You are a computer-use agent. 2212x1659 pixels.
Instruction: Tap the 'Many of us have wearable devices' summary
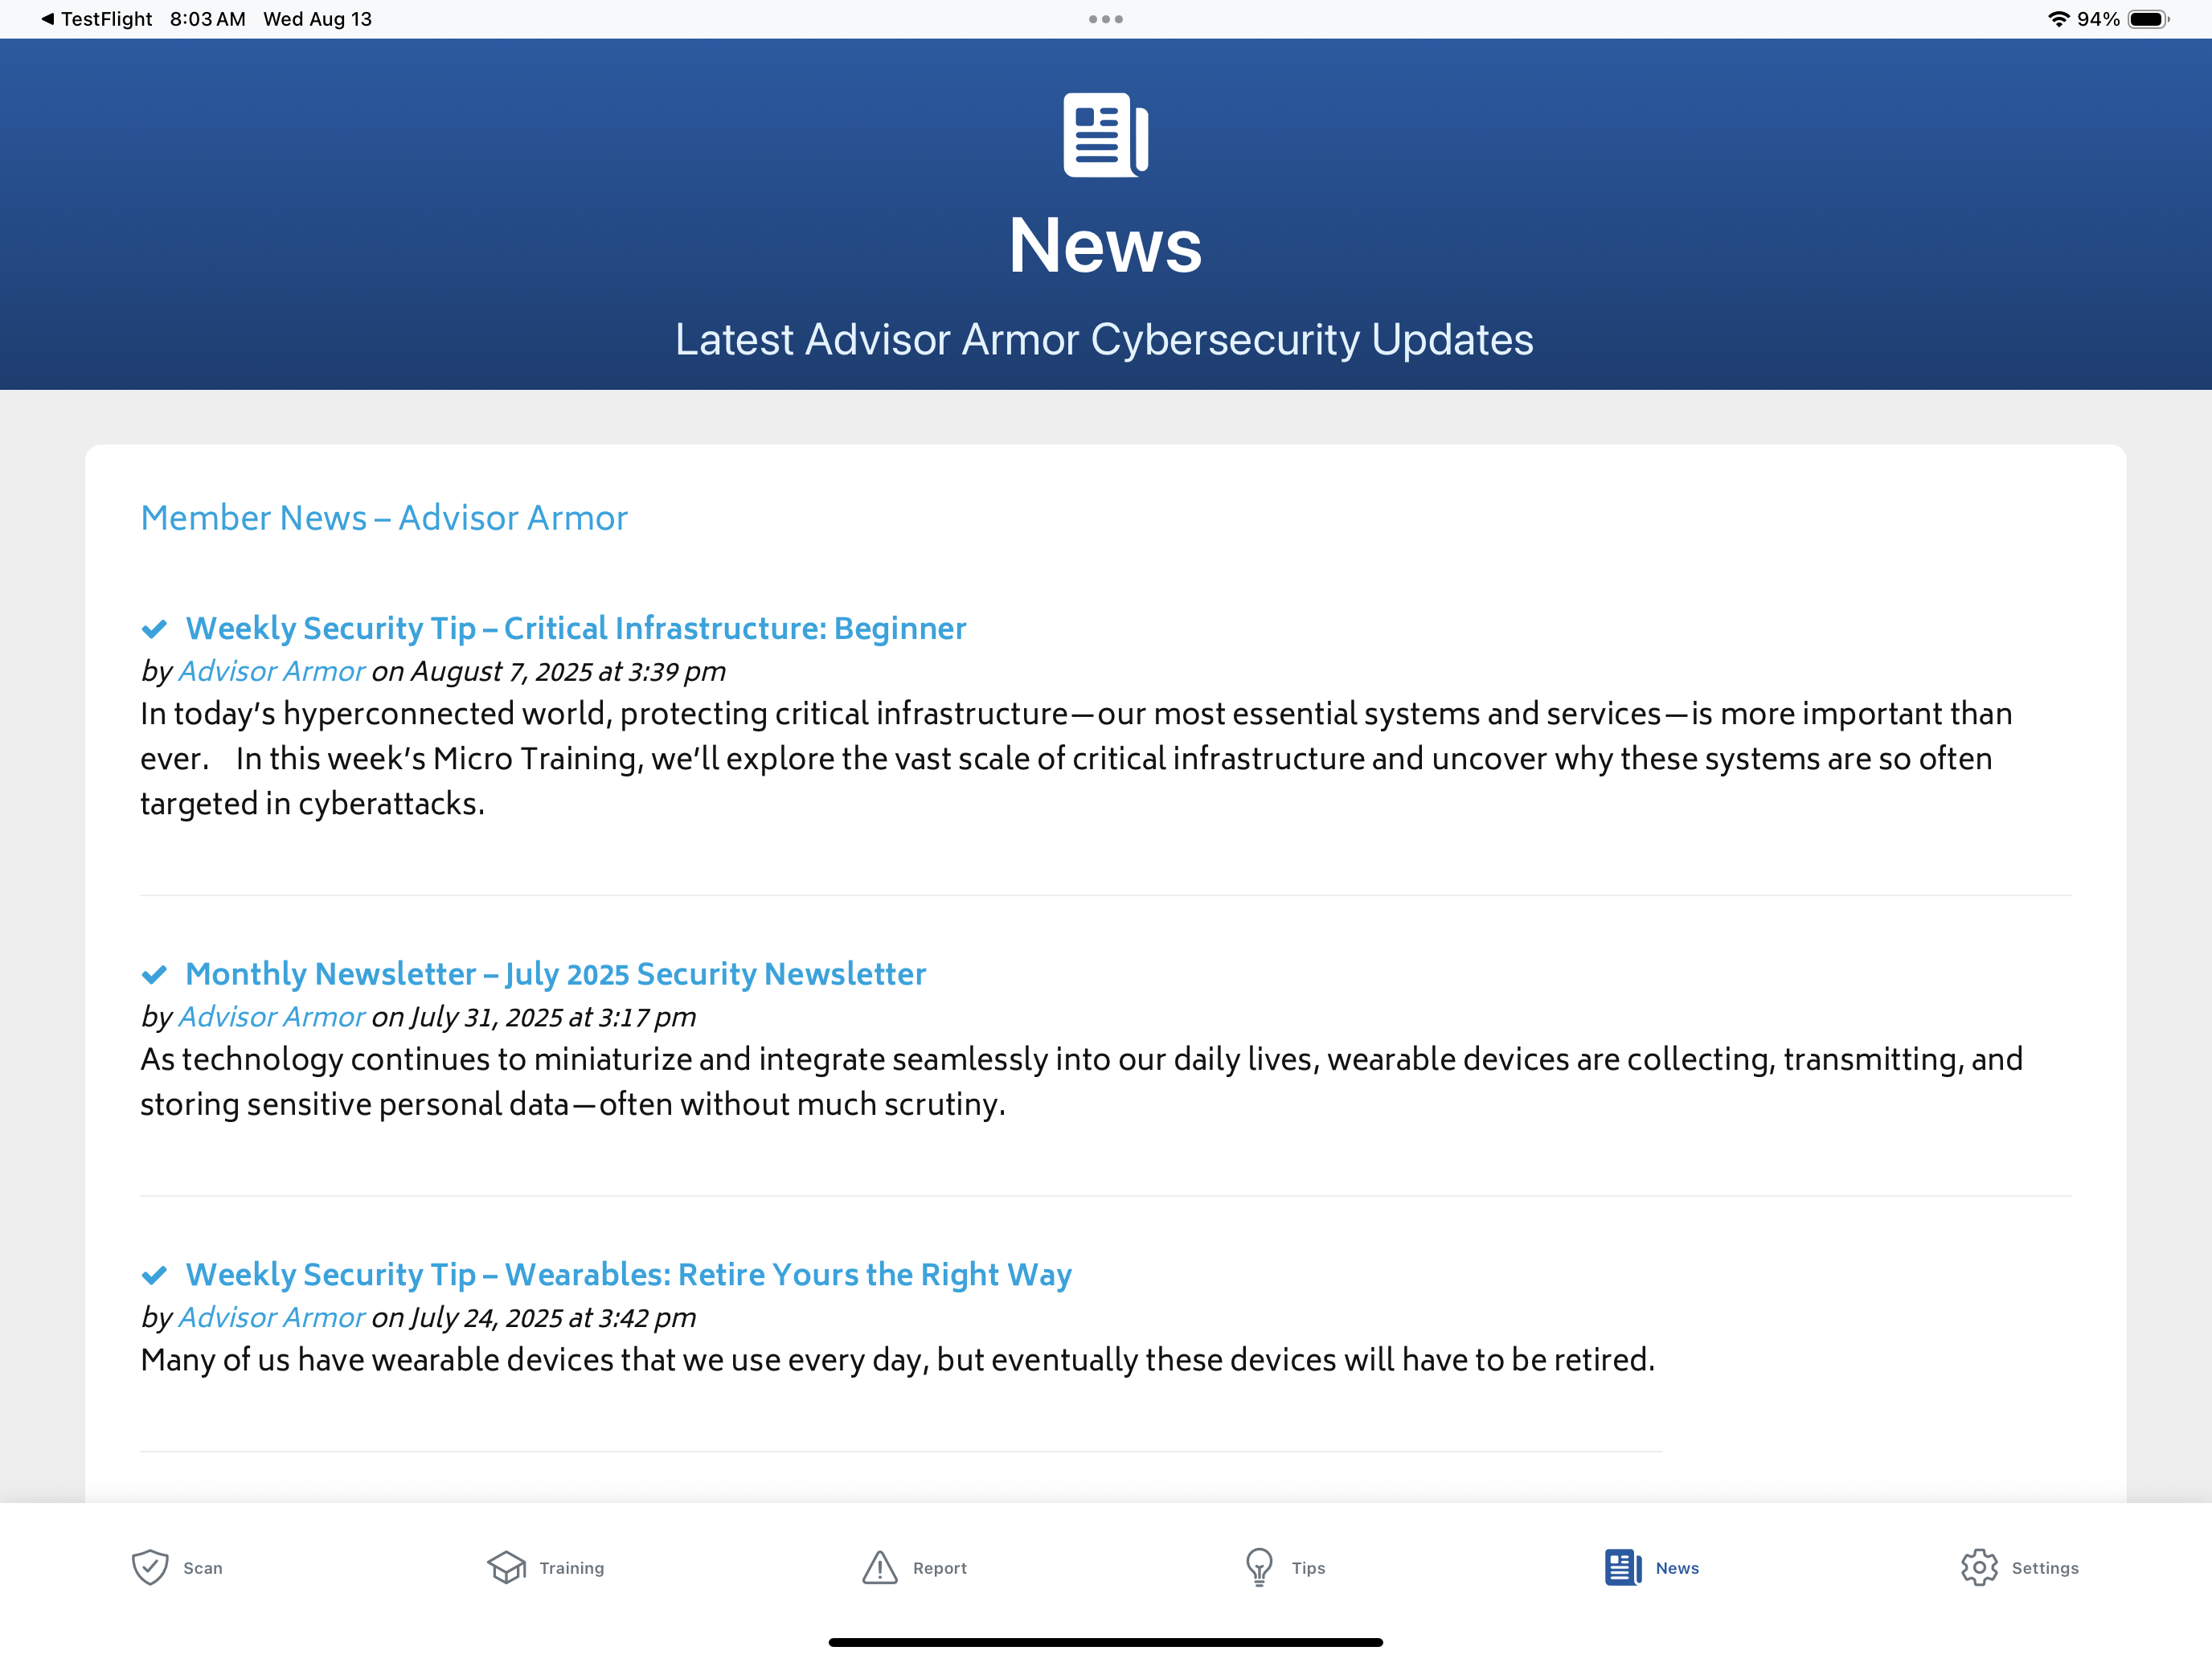coord(898,1361)
